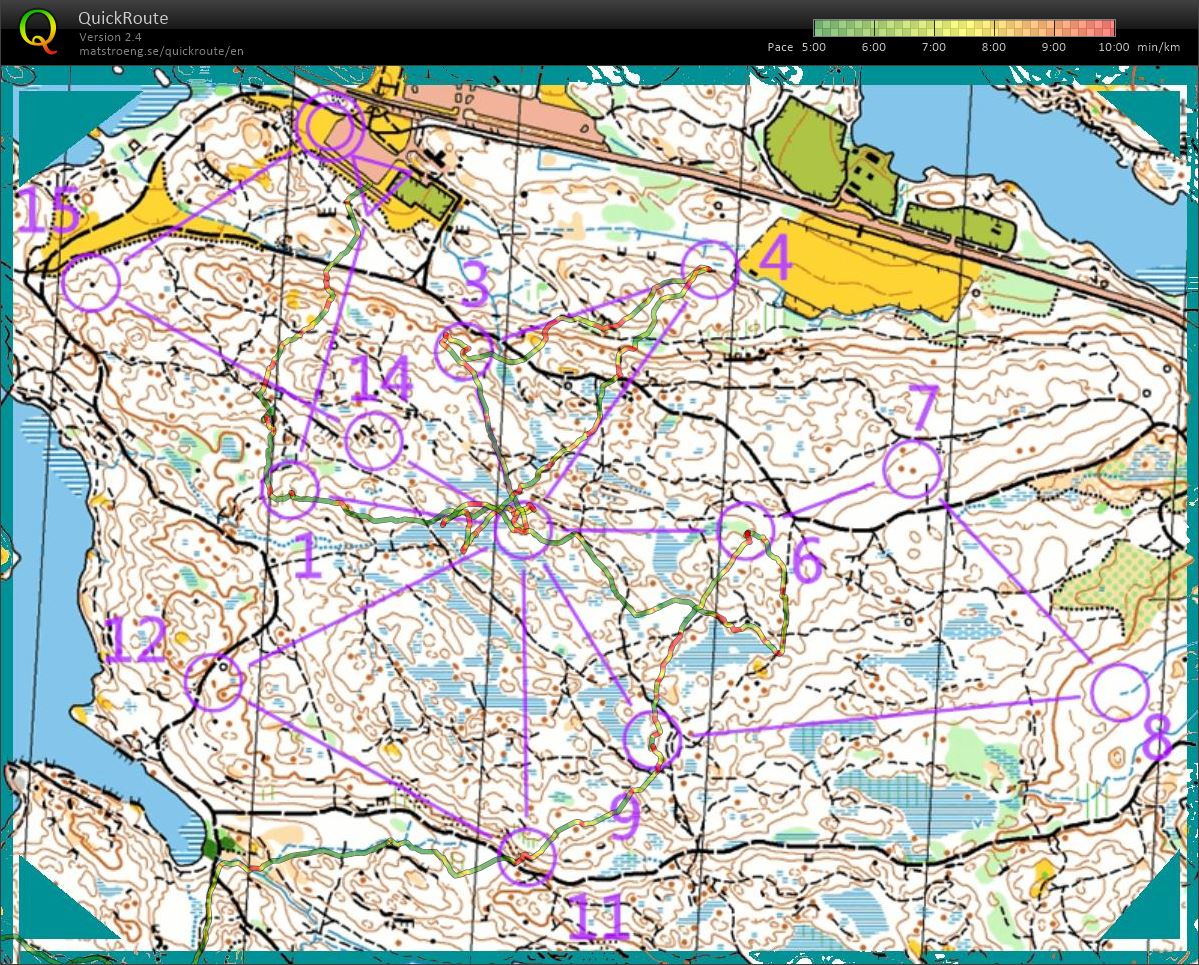Choose control circle 14 on the course

372,441
